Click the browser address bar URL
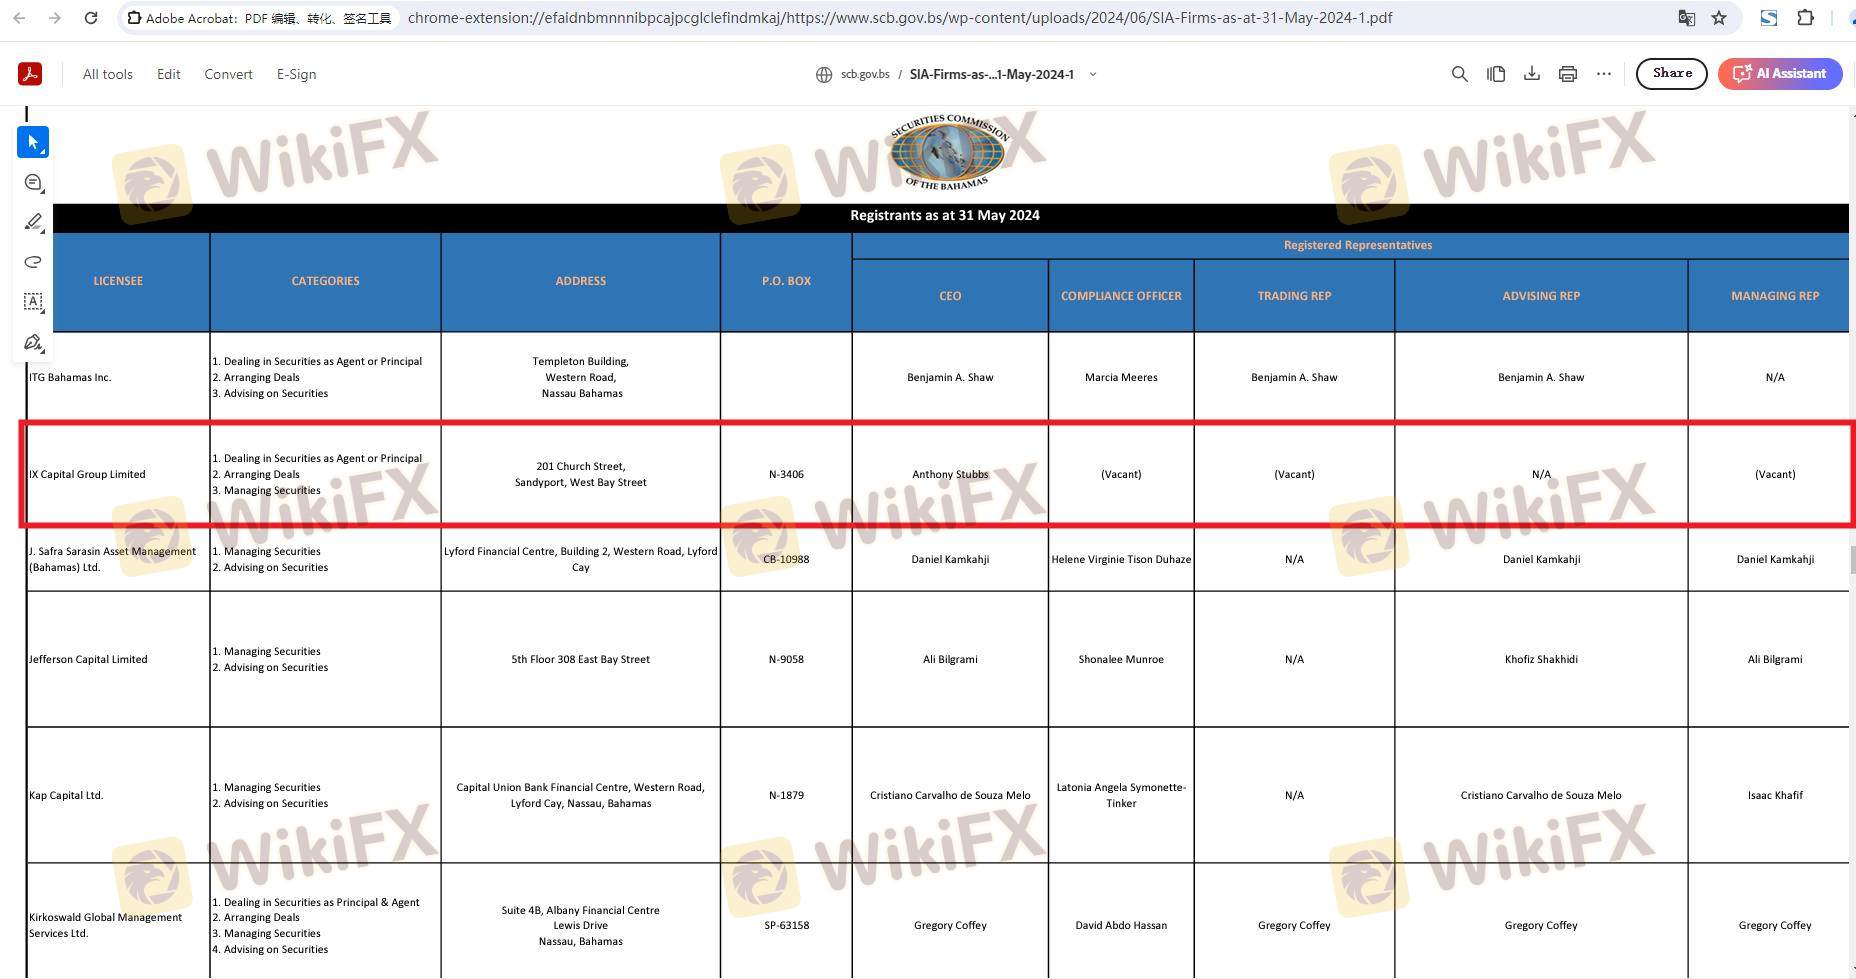 [900, 18]
